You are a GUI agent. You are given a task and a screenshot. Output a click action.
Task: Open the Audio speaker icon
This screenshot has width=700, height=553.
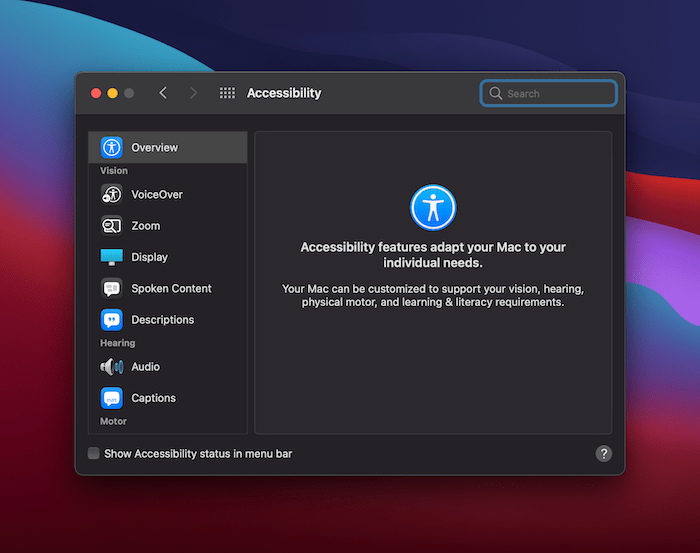click(111, 367)
